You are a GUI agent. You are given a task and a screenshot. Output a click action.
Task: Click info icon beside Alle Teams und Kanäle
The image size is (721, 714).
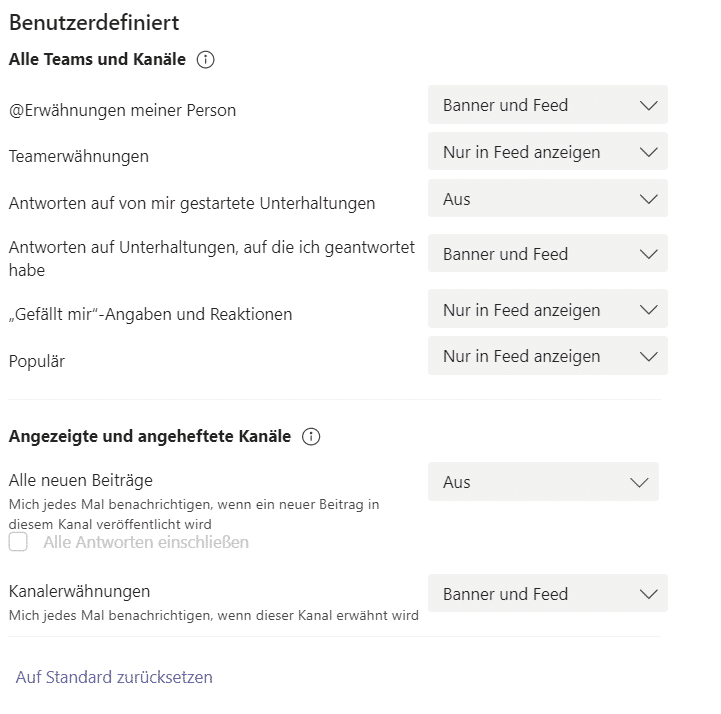pos(206,60)
